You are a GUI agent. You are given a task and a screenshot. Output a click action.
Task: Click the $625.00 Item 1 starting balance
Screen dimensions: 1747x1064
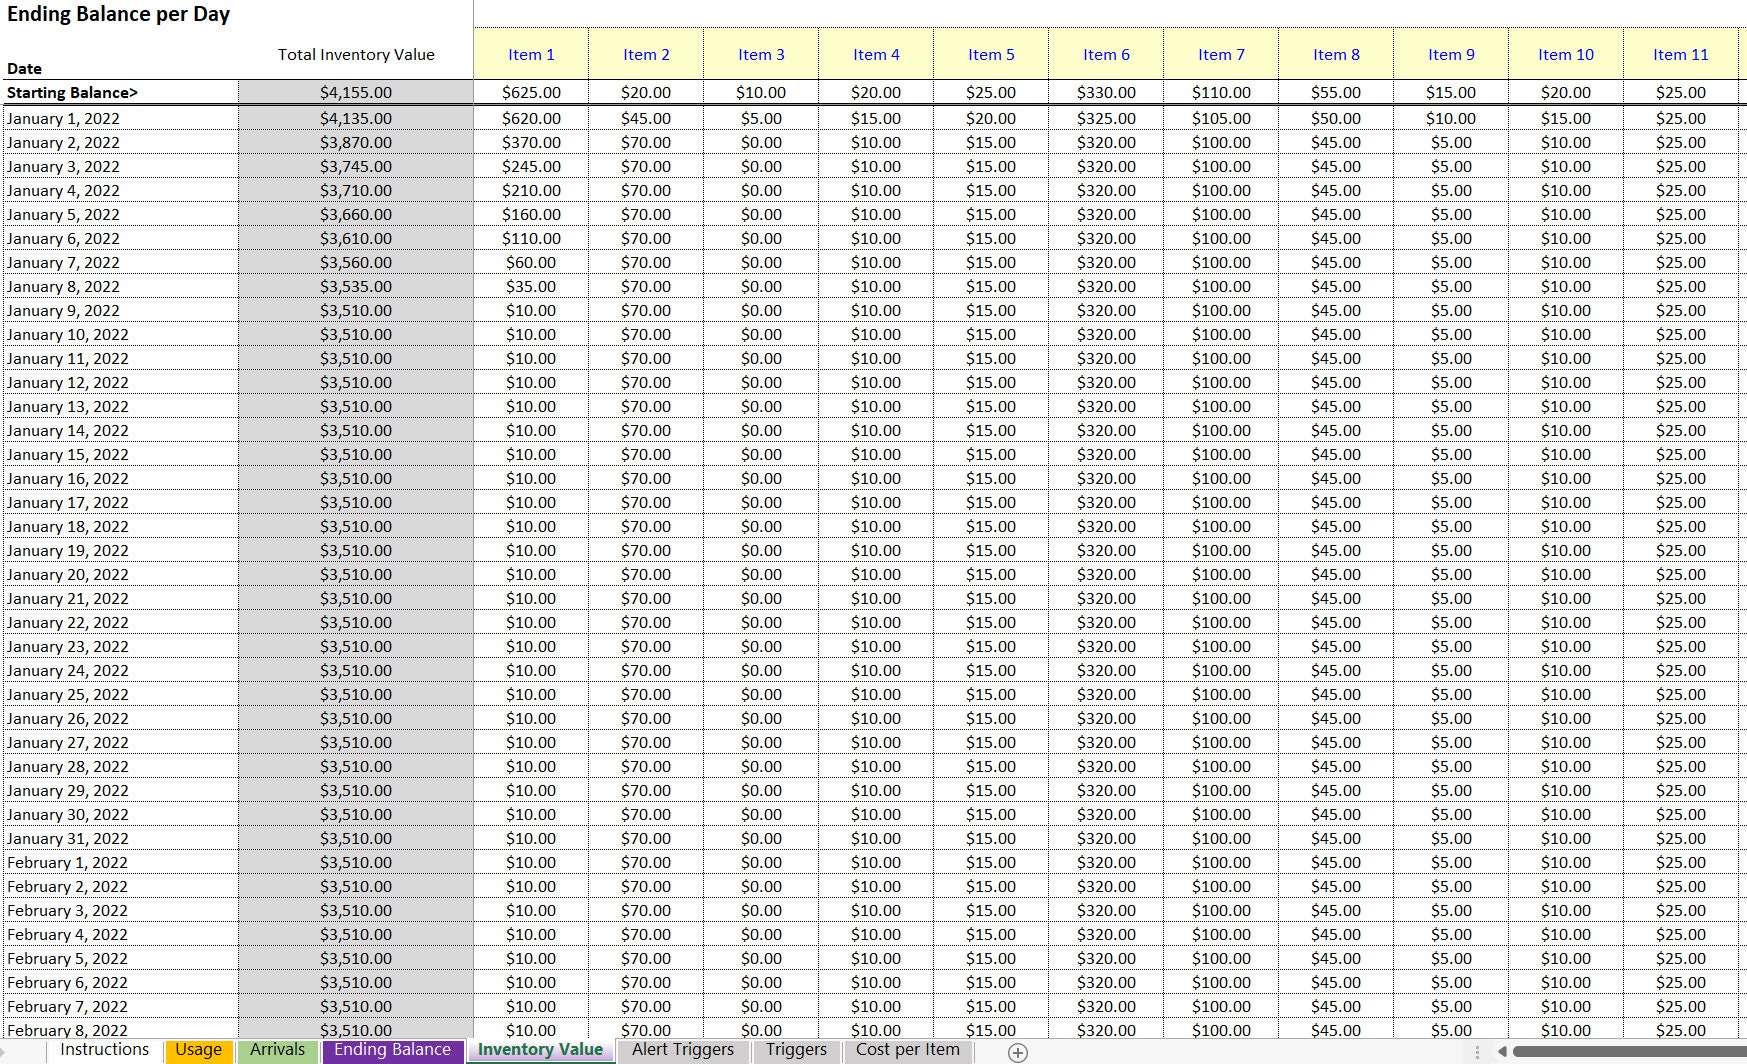pos(531,92)
